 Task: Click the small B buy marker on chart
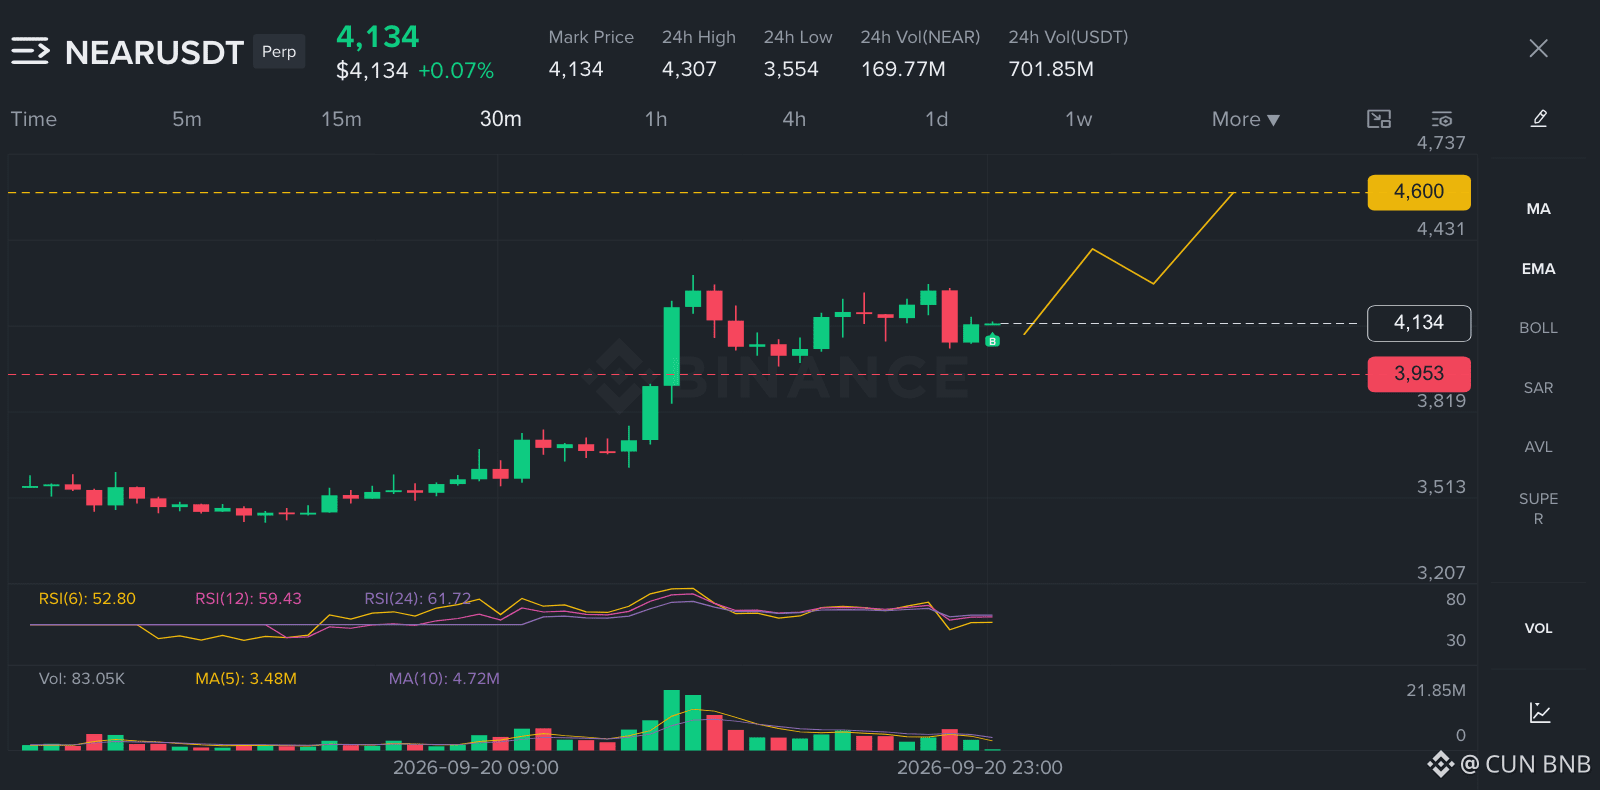click(x=992, y=341)
